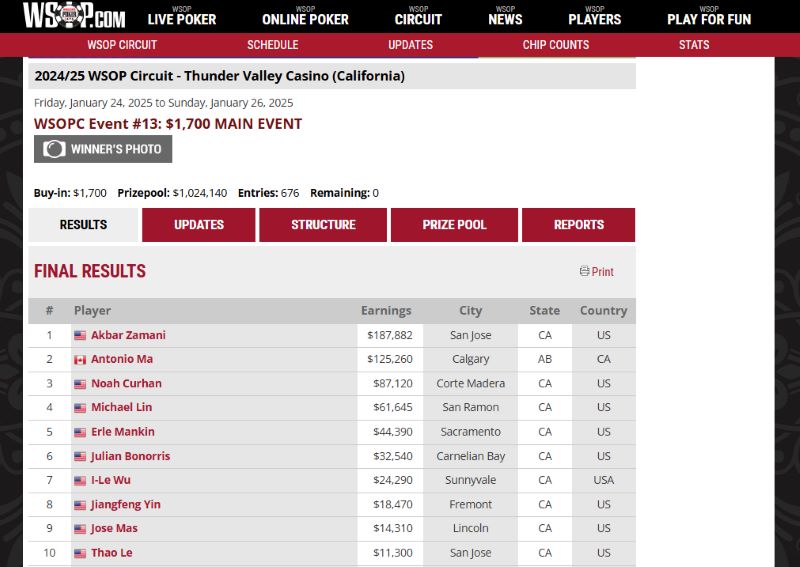Click the State column header
The width and height of the screenshot is (800, 567).
coord(544,311)
